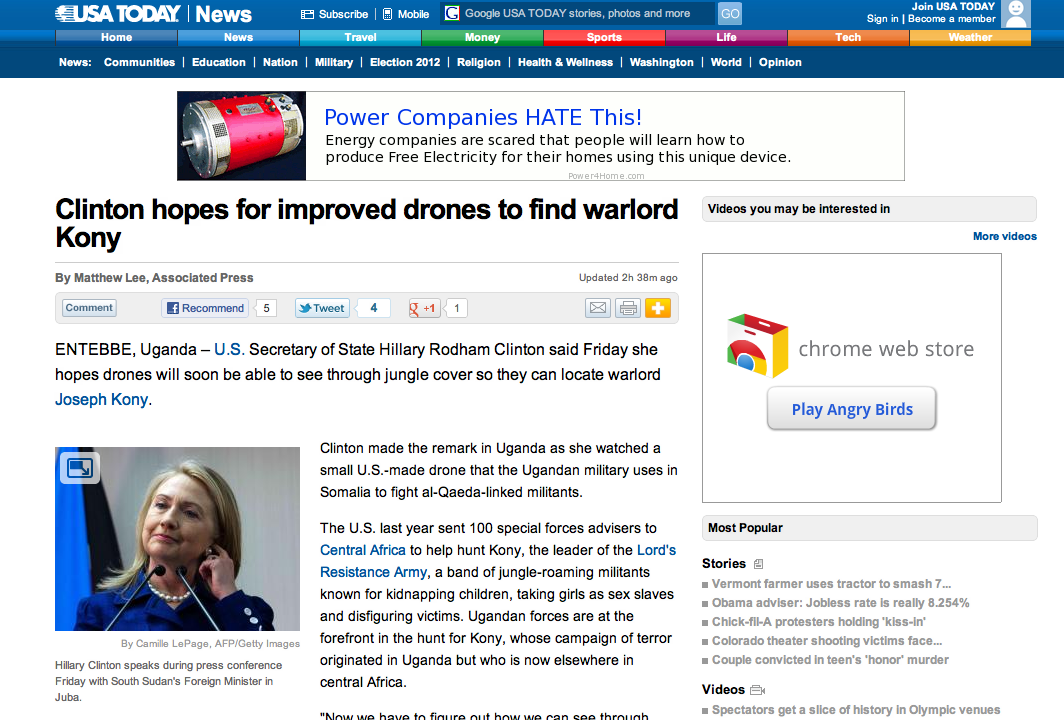
Task: Open story Obama adviser: Jobless rate is really 8.254%
Action: tap(840, 603)
